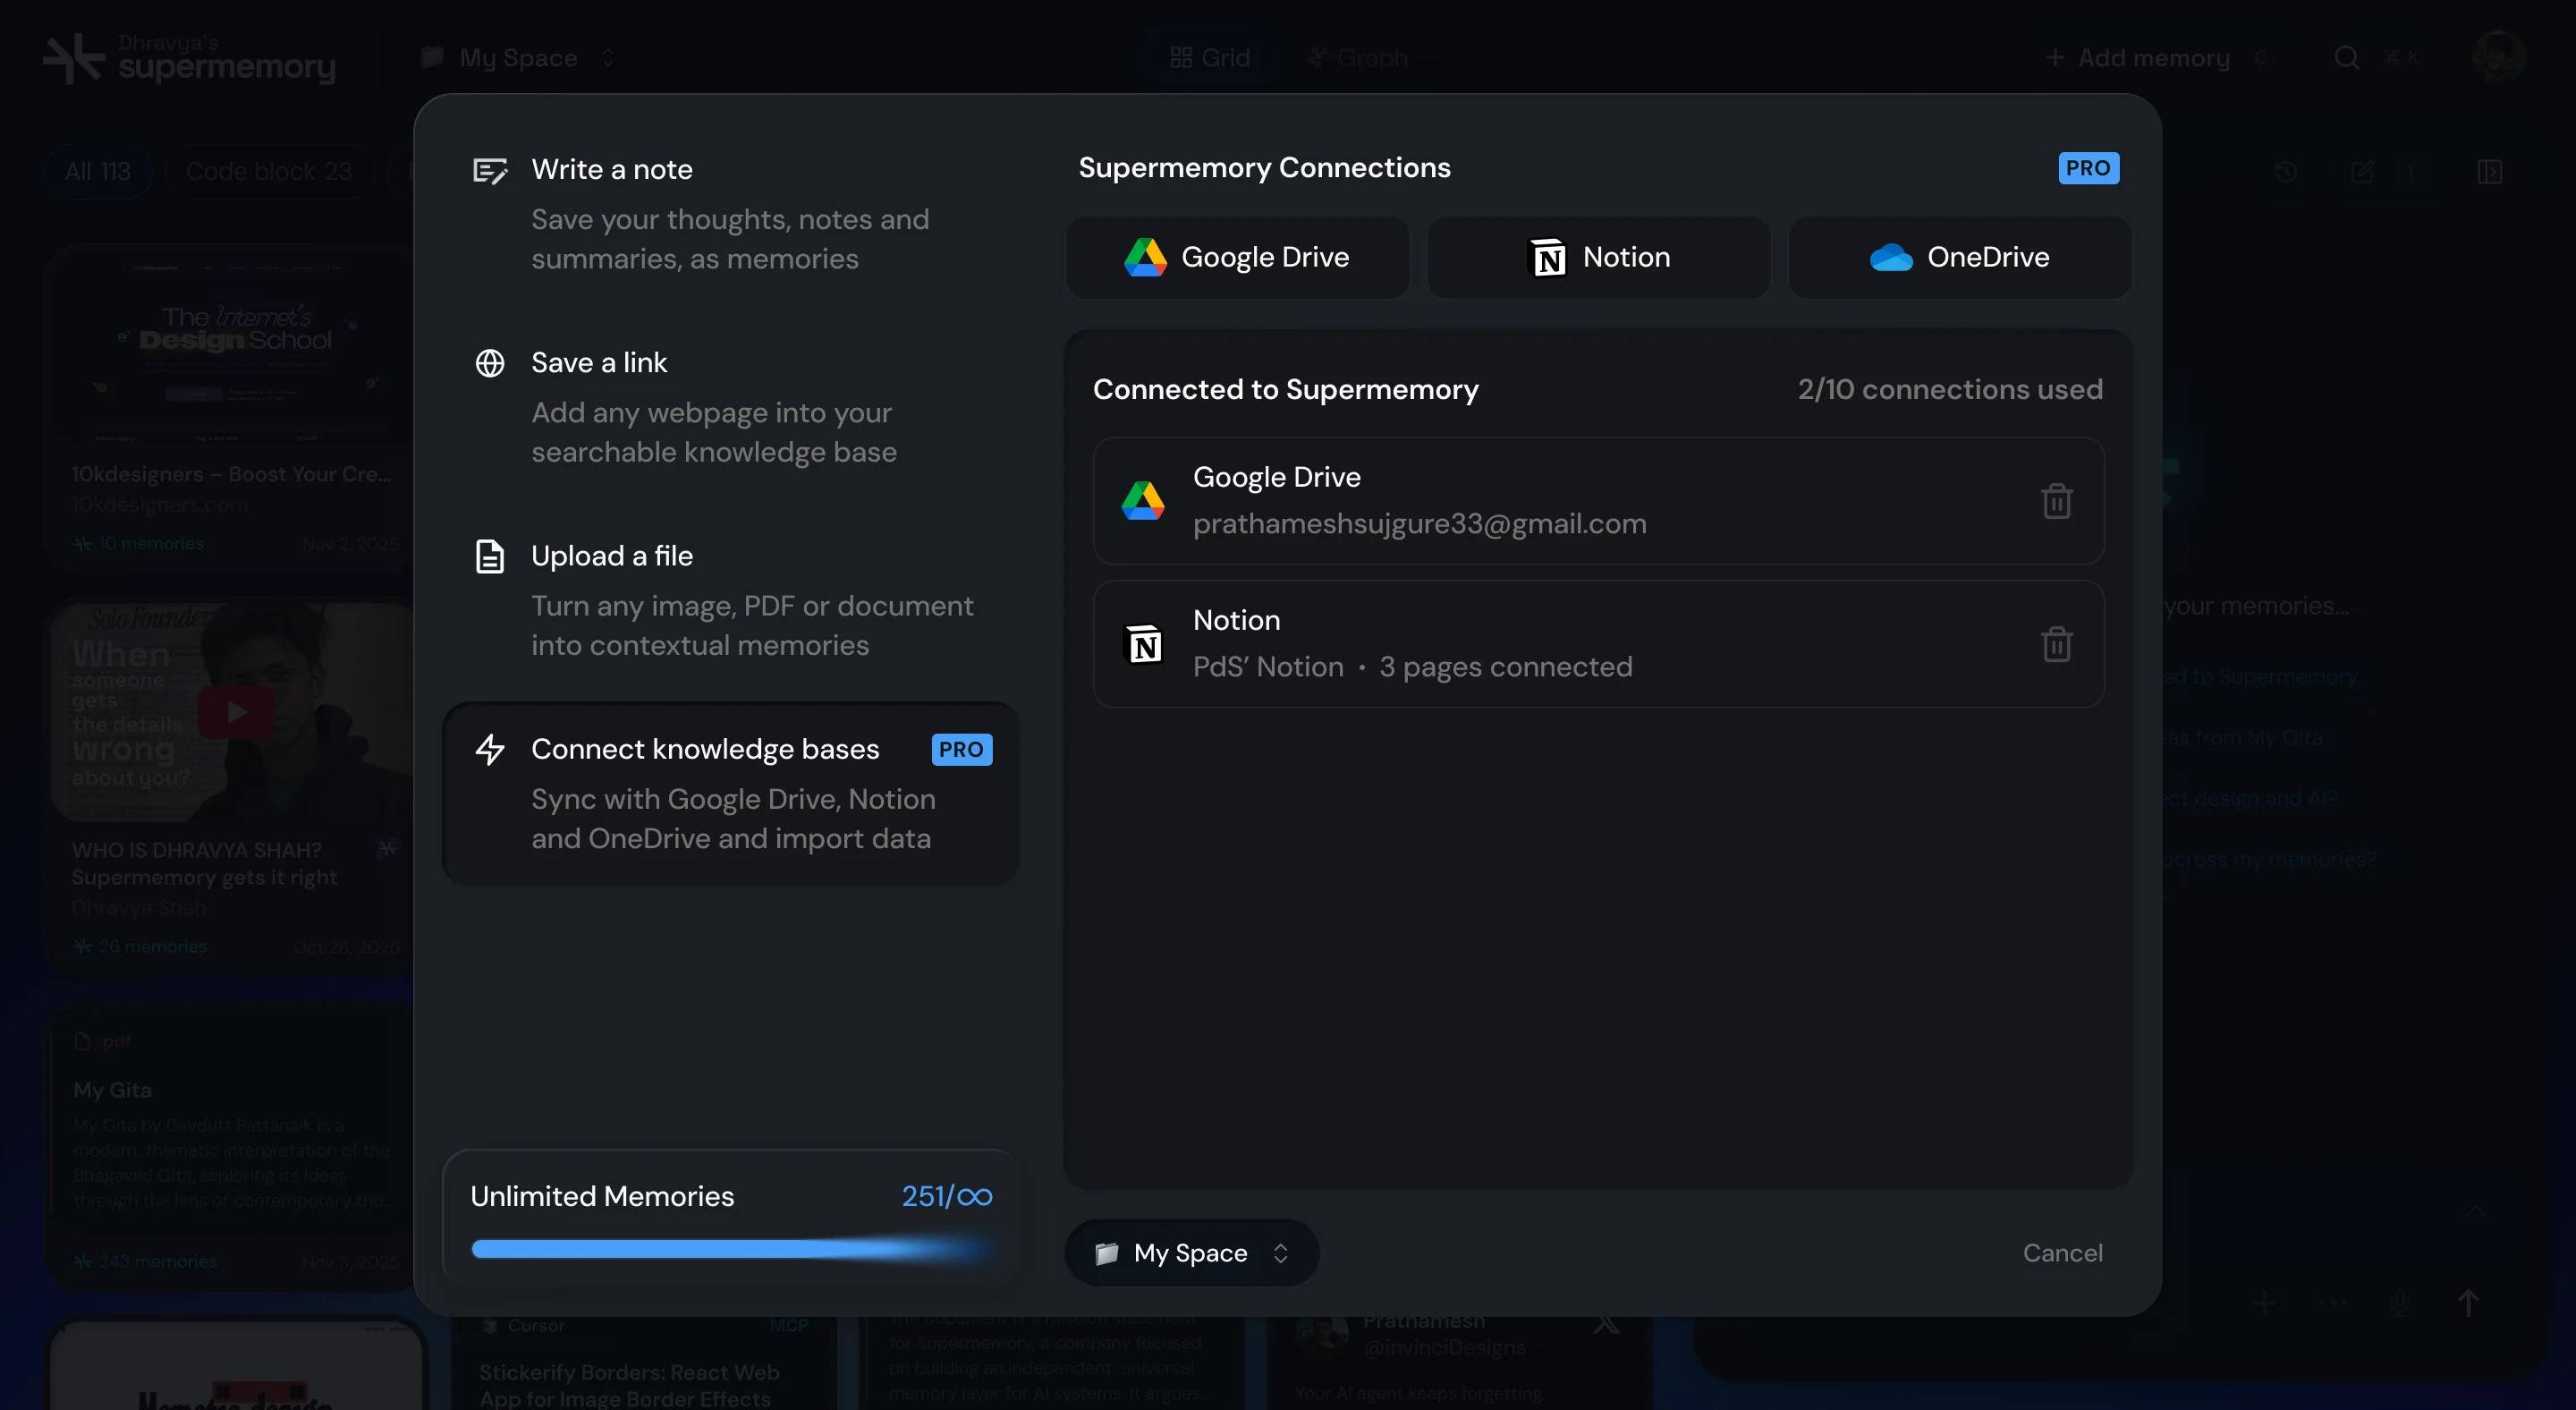Image resolution: width=2576 pixels, height=1410 pixels.
Task: Open the My Space dropdown in dialog footer
Action: tap(1191, 1253)
